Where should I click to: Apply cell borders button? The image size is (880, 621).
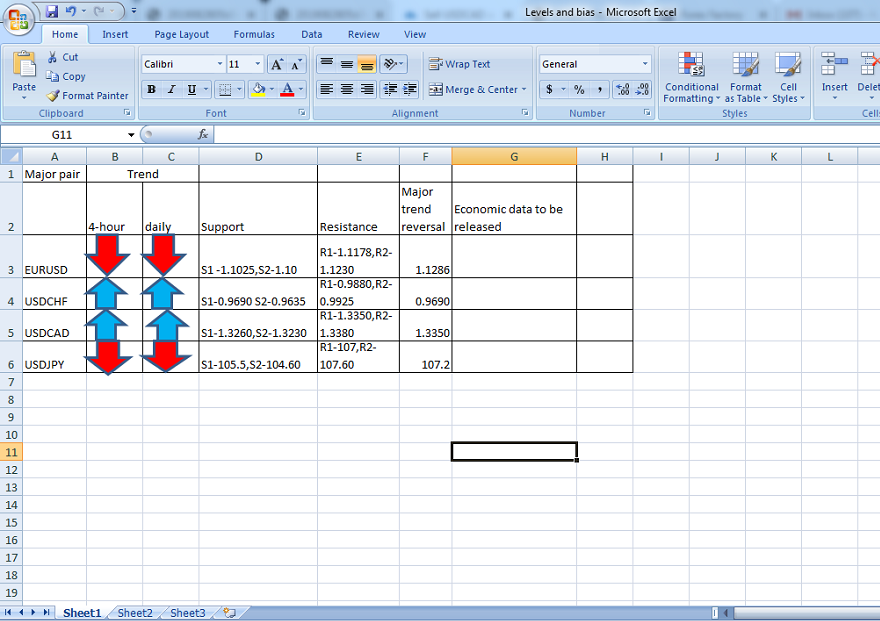coord(224,89)
